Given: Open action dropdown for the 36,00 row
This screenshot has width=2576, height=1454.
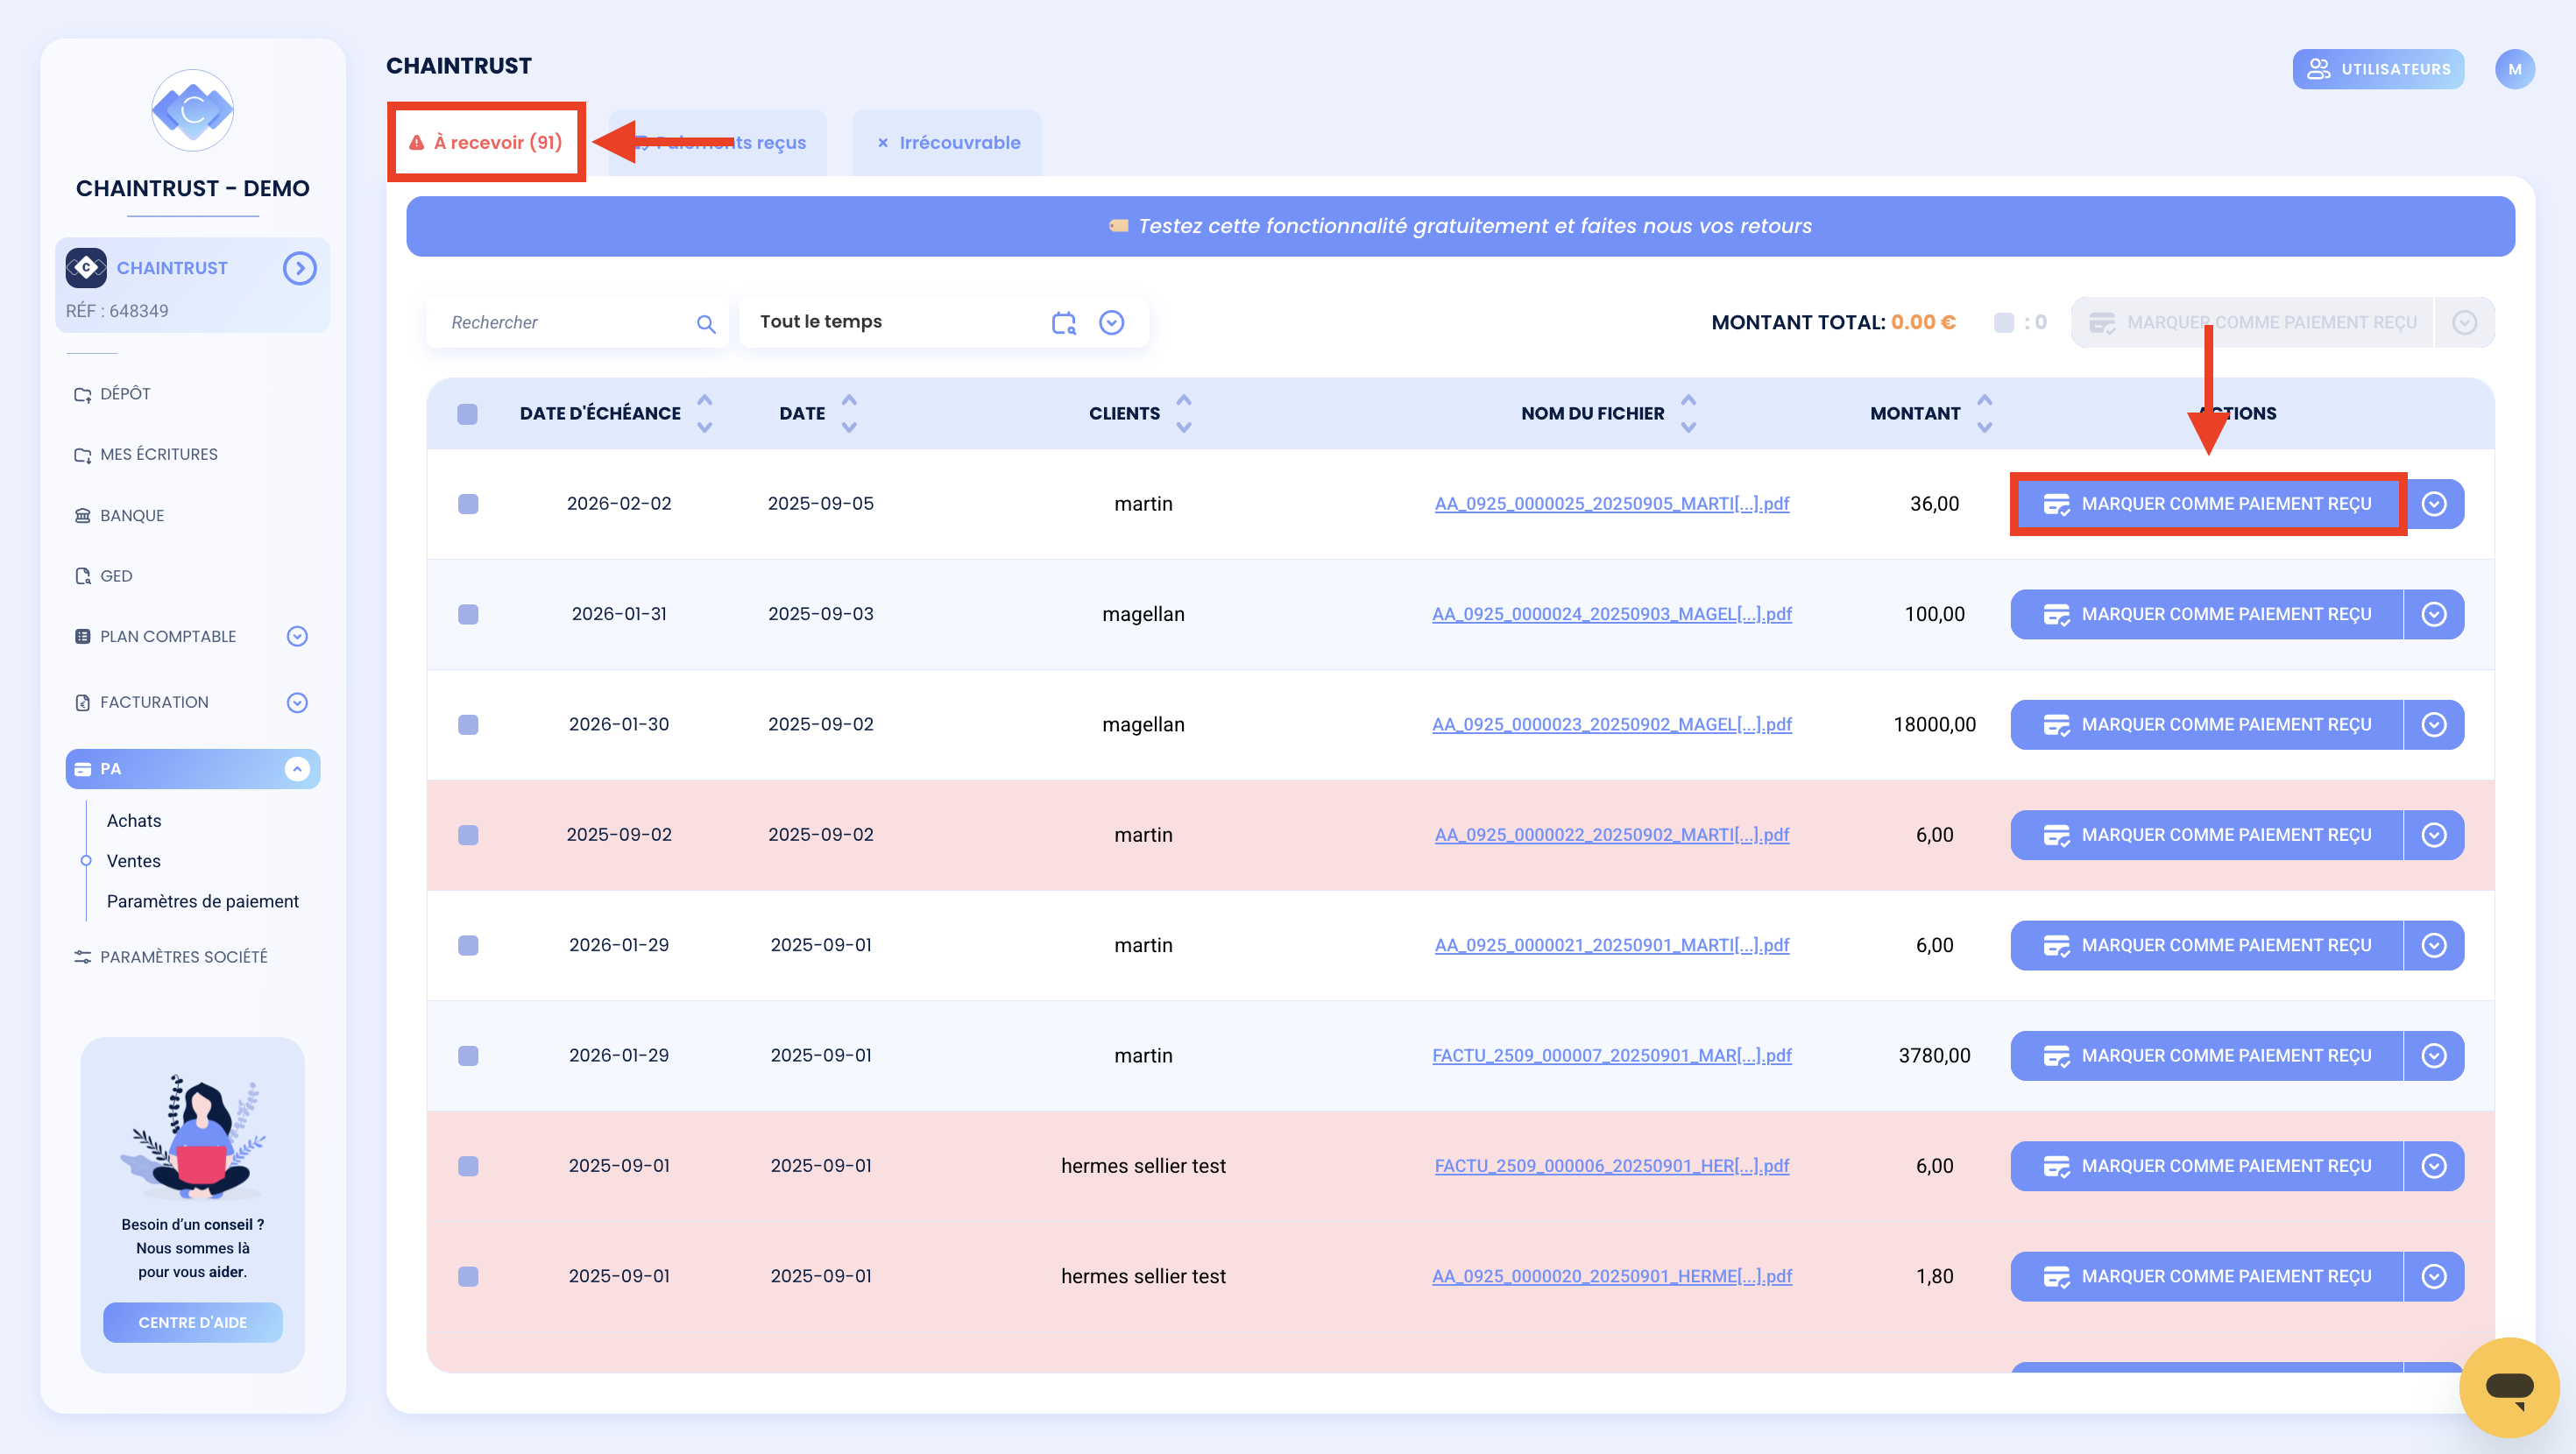Looking at the screenshot, I should point(2433,504).
